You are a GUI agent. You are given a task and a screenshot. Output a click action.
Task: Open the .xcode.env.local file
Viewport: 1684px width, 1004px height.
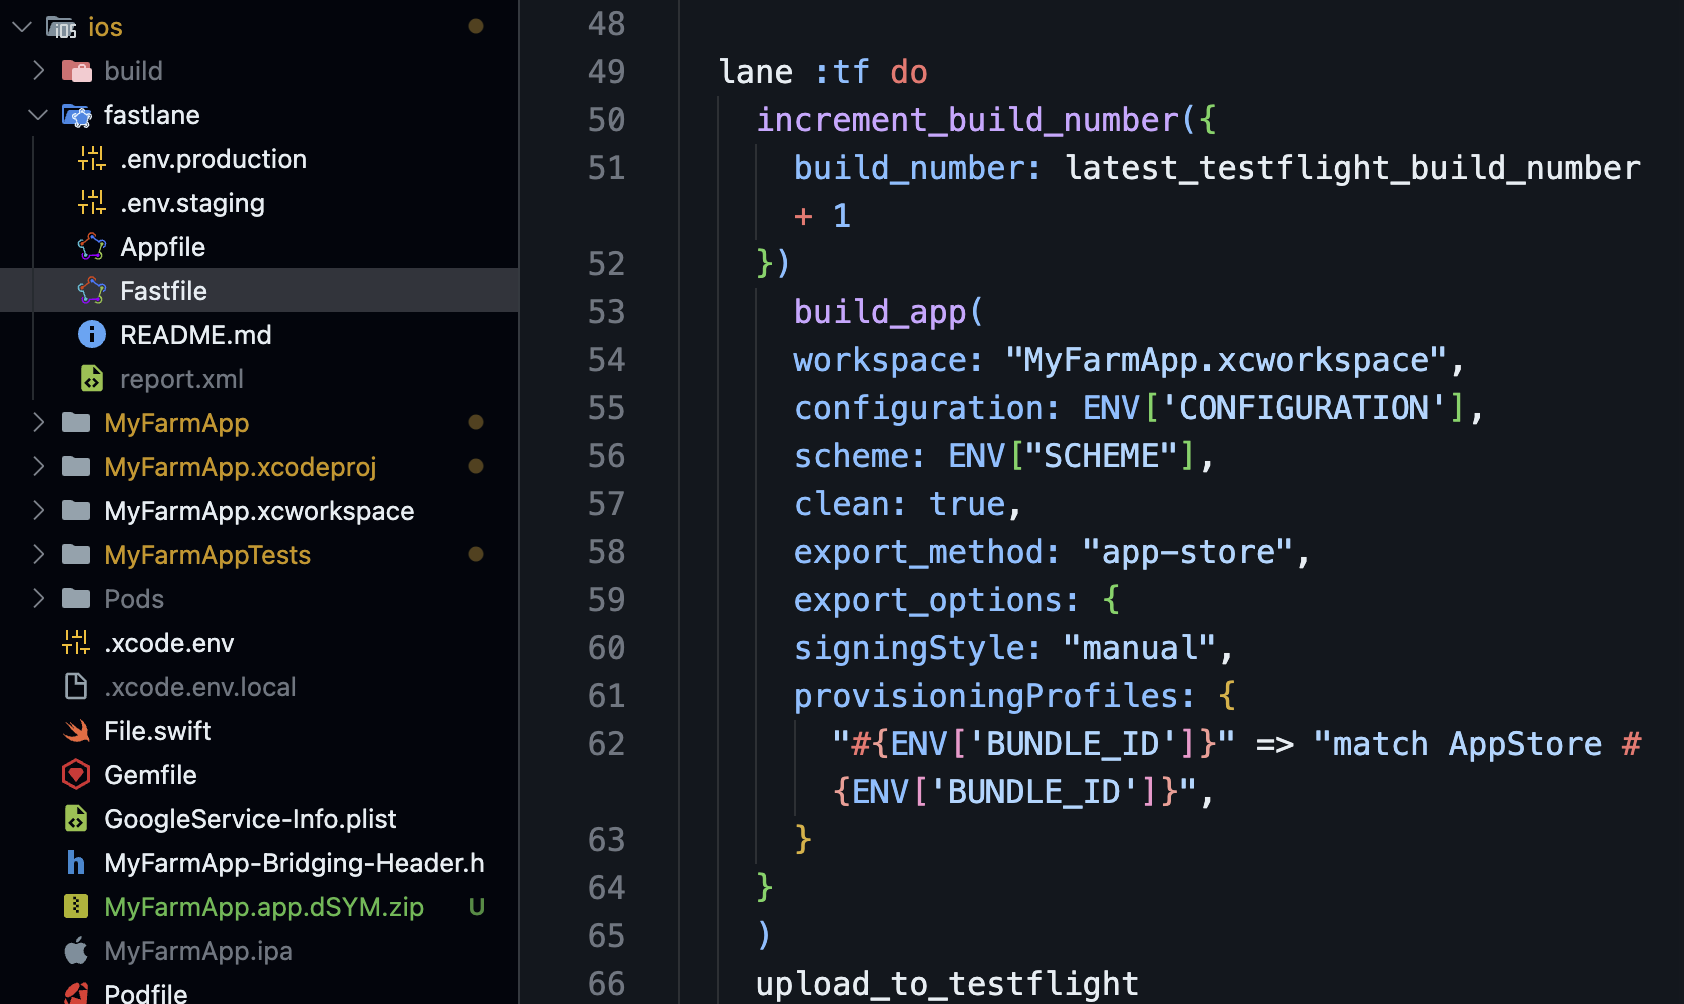[200, 687]
